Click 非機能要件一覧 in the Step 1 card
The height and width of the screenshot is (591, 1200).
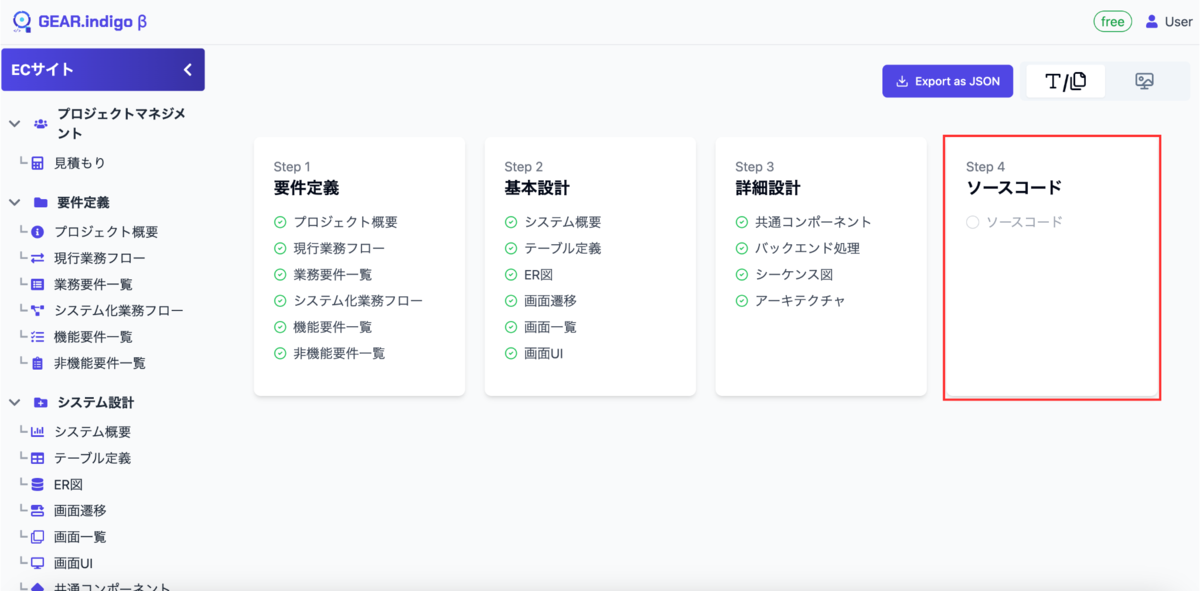339,353
